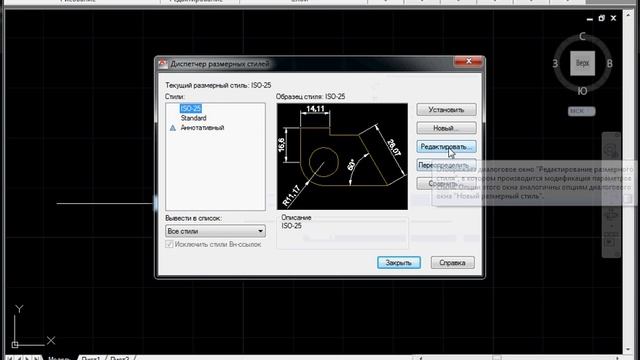Image resolution: width=640 pixels, height=360 pixels.
Task: Close the Диспетчер размерных стилей dialog
Action: click(x=468, y=61)
